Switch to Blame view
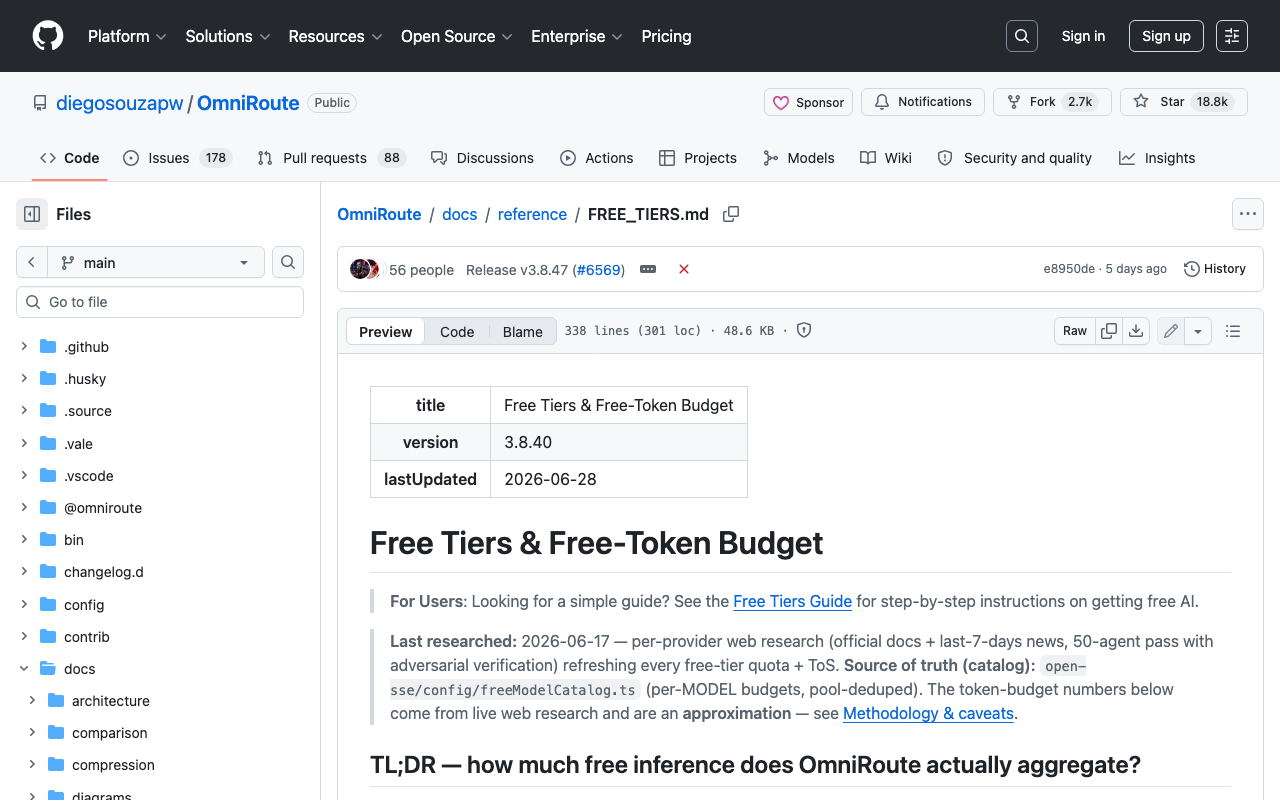Image resolution: width=1280 pixels, height=800 pixels. pos(522,332)
